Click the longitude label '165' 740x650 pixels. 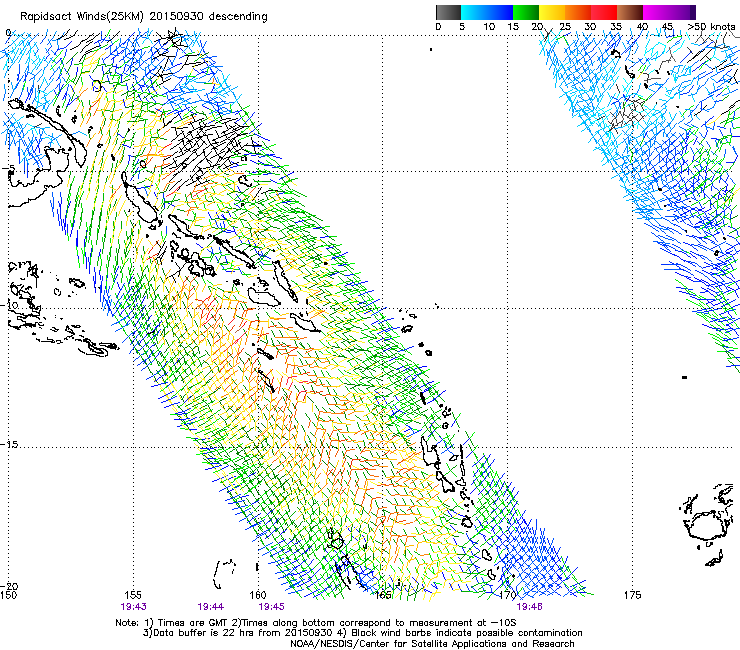pyautogui.click(x=383, y=595)
